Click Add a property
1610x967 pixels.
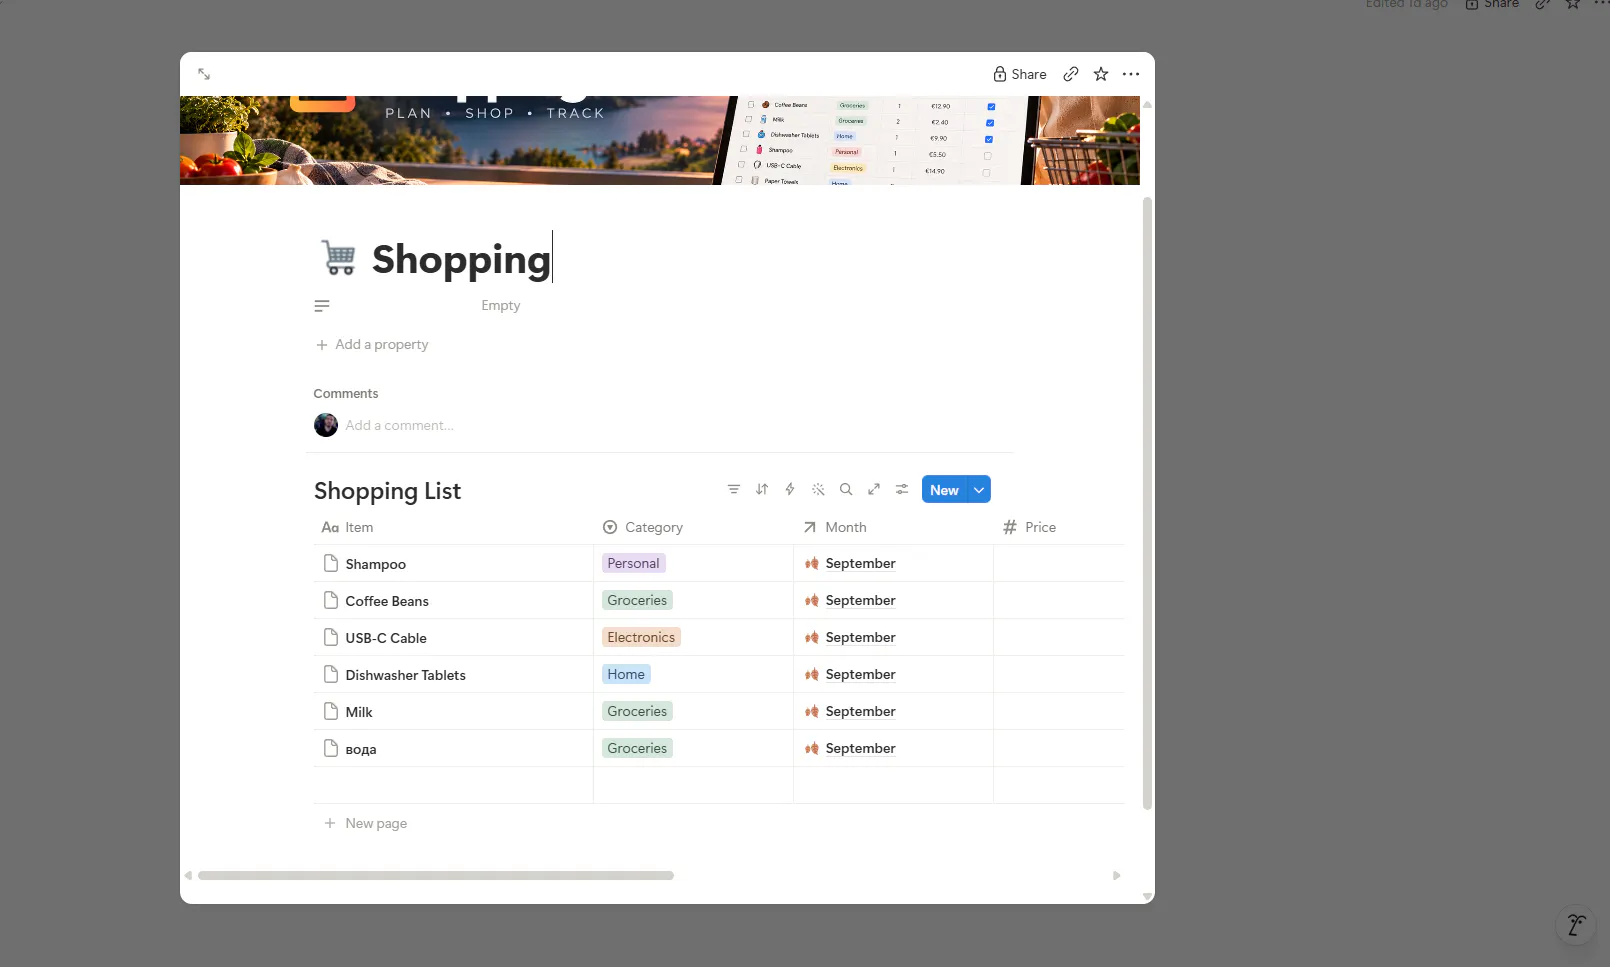[372, 344]
